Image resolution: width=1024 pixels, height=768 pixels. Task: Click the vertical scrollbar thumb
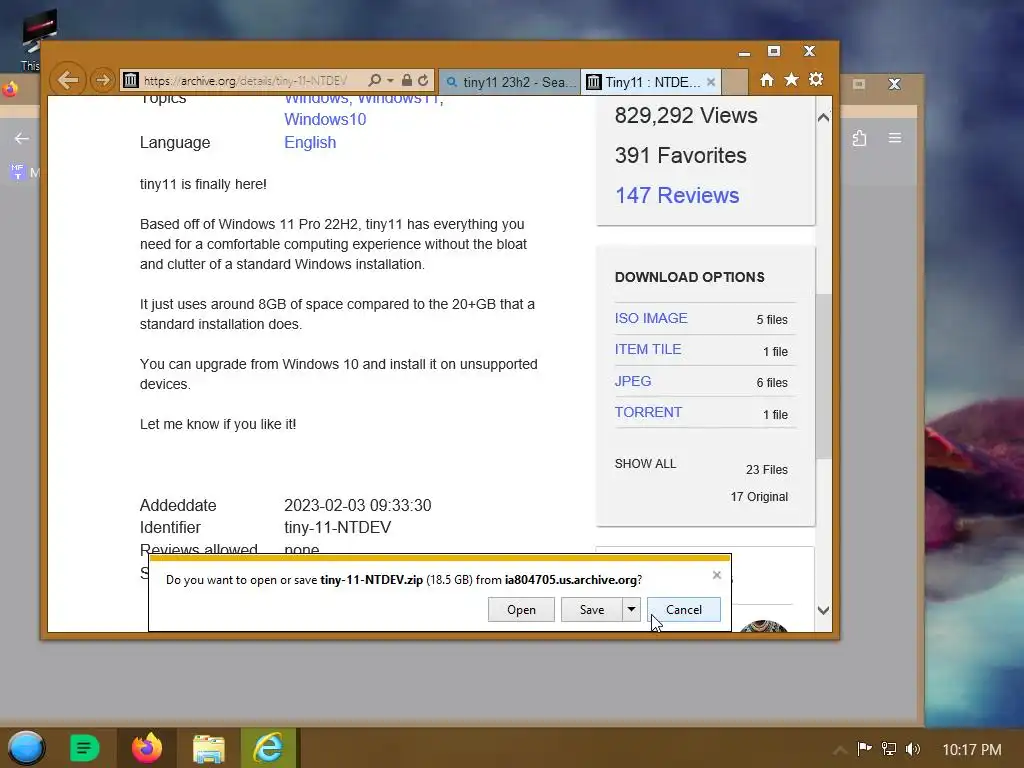[x=824, y=376]
